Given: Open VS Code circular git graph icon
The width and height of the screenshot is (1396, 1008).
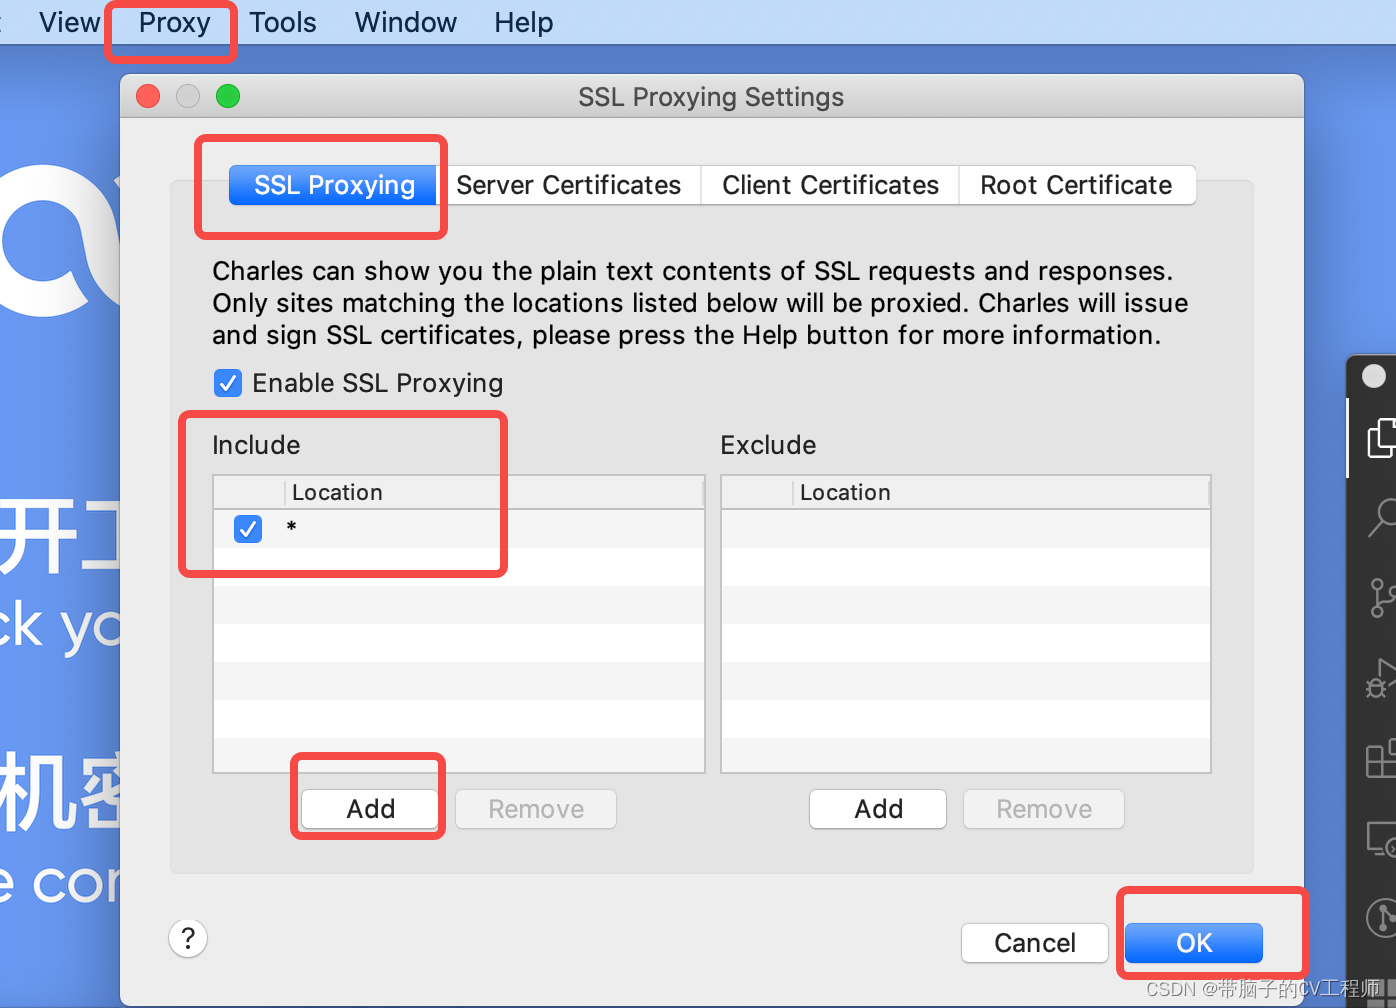Looking at the screenshot, I should 1382,917.
